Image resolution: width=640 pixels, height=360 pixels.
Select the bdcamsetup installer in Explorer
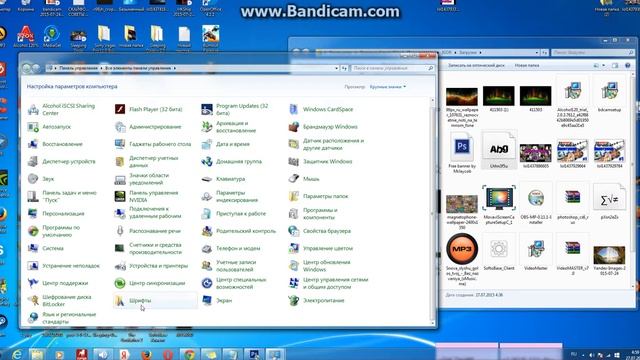coord(609,92)
